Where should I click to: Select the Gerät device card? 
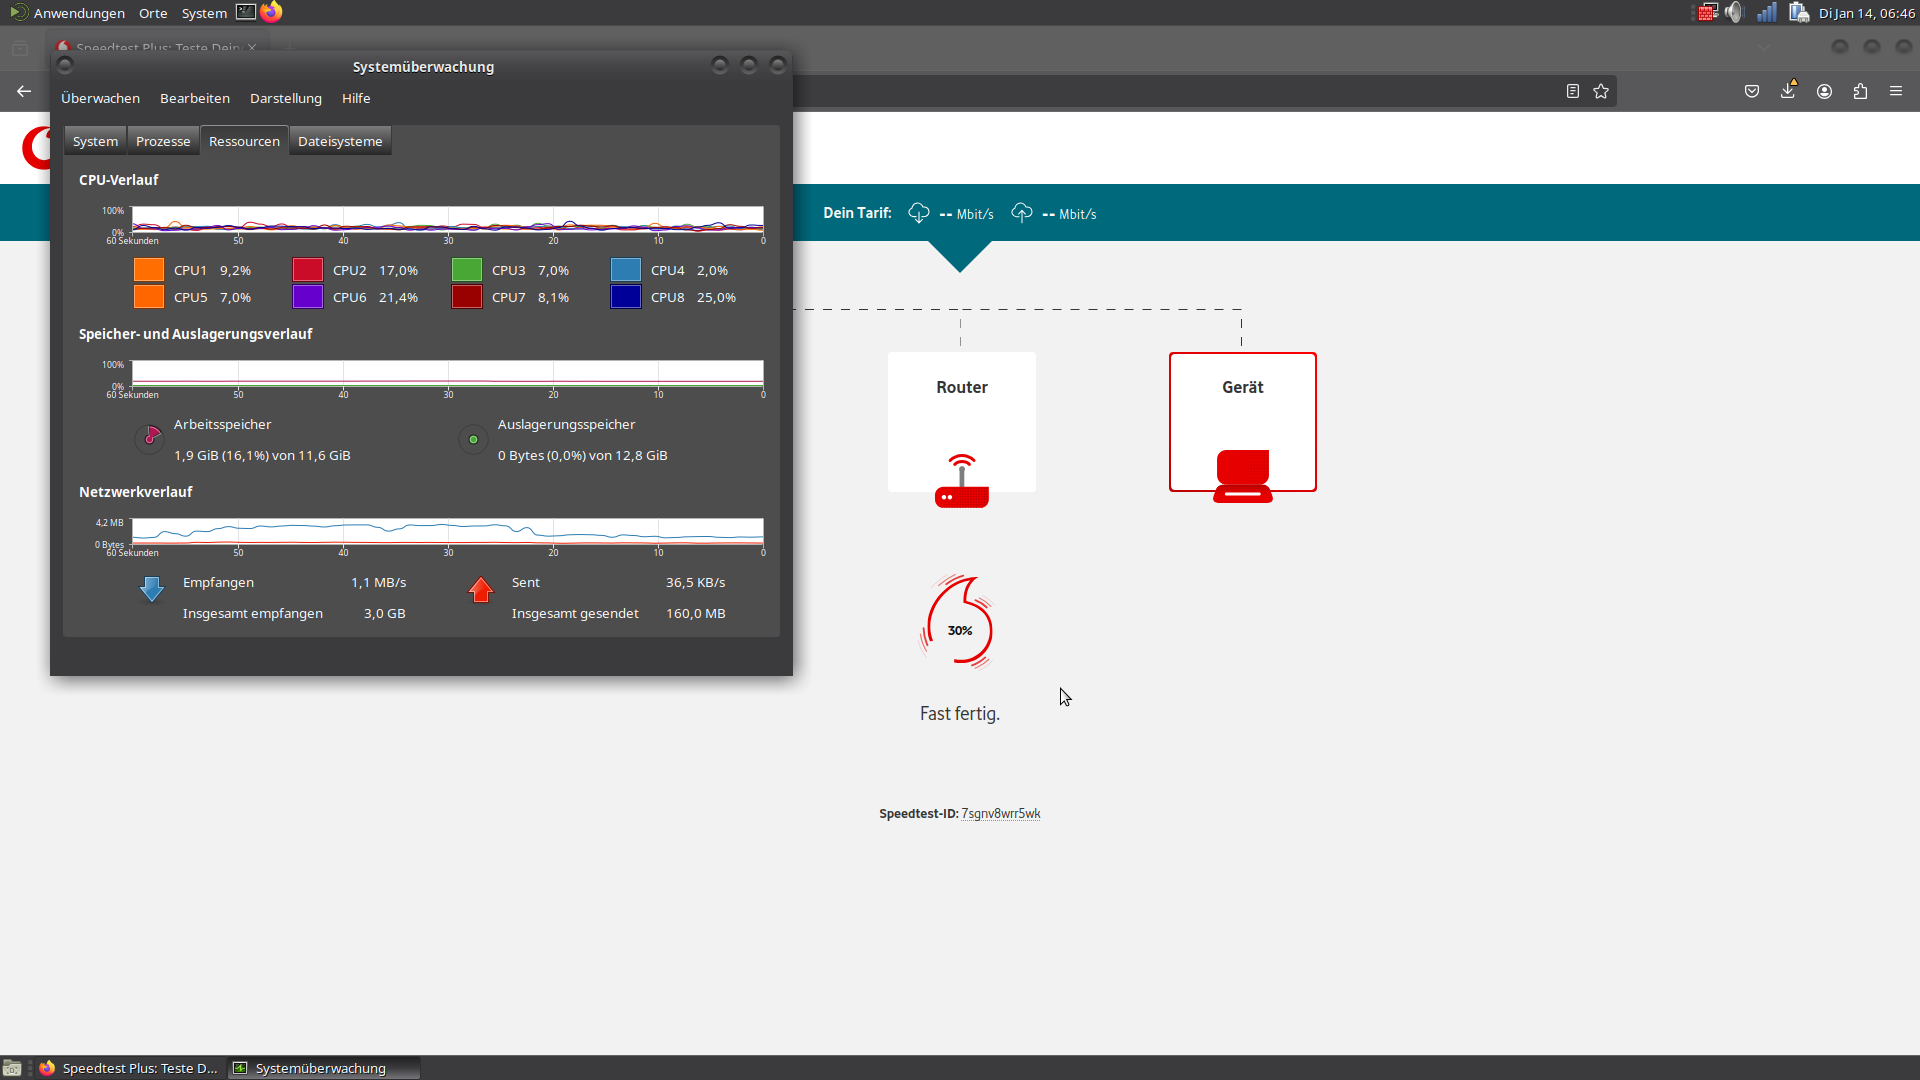click(1242, 422)
